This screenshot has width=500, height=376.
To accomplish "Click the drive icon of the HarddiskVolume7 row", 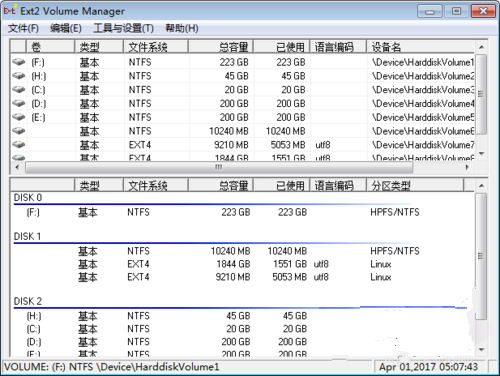I will [x=19, y=145].
